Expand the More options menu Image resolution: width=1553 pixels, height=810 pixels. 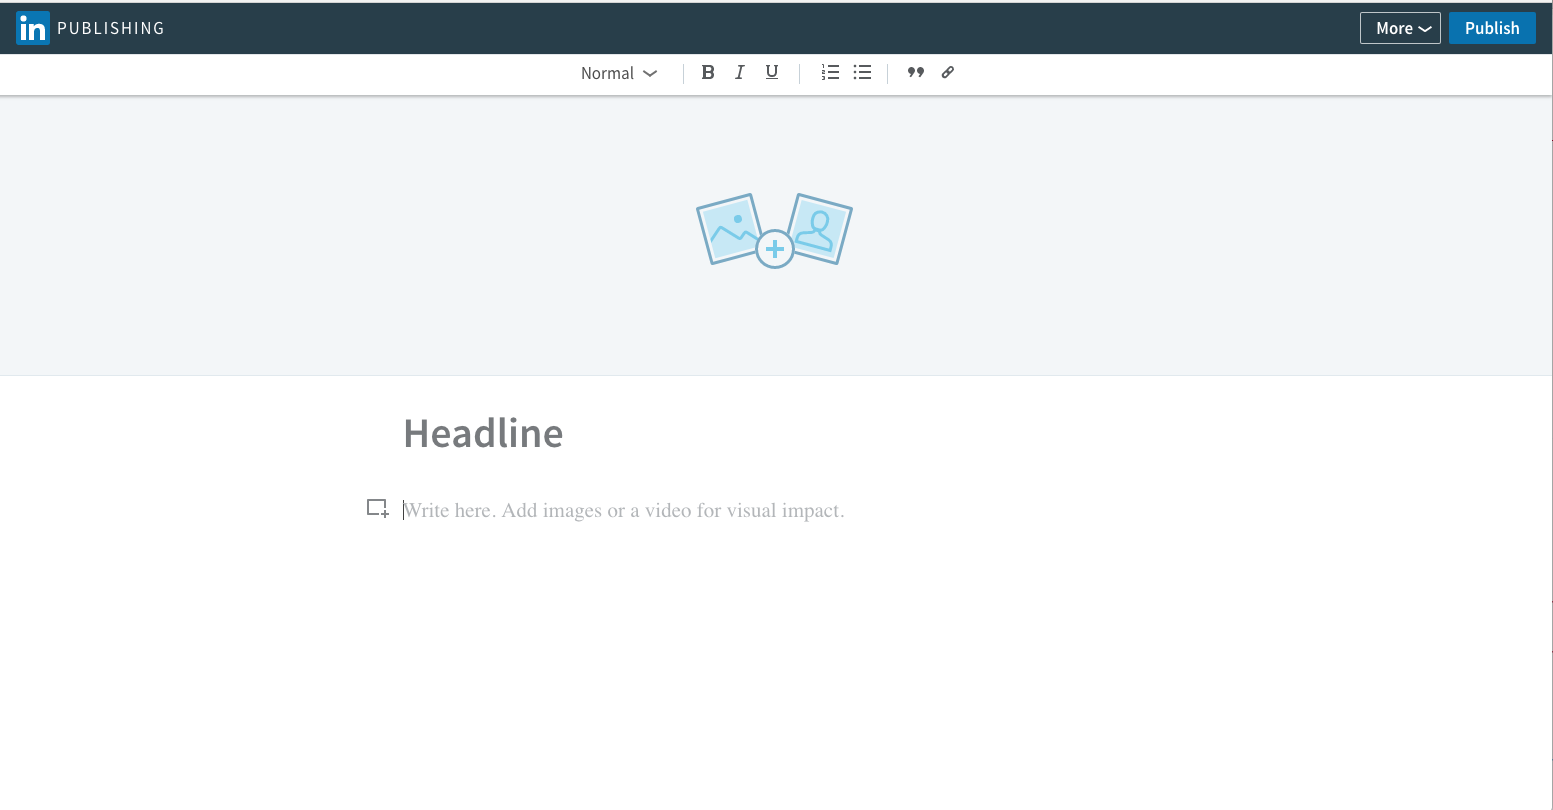pyautogui.click(x=1400, y=28)
